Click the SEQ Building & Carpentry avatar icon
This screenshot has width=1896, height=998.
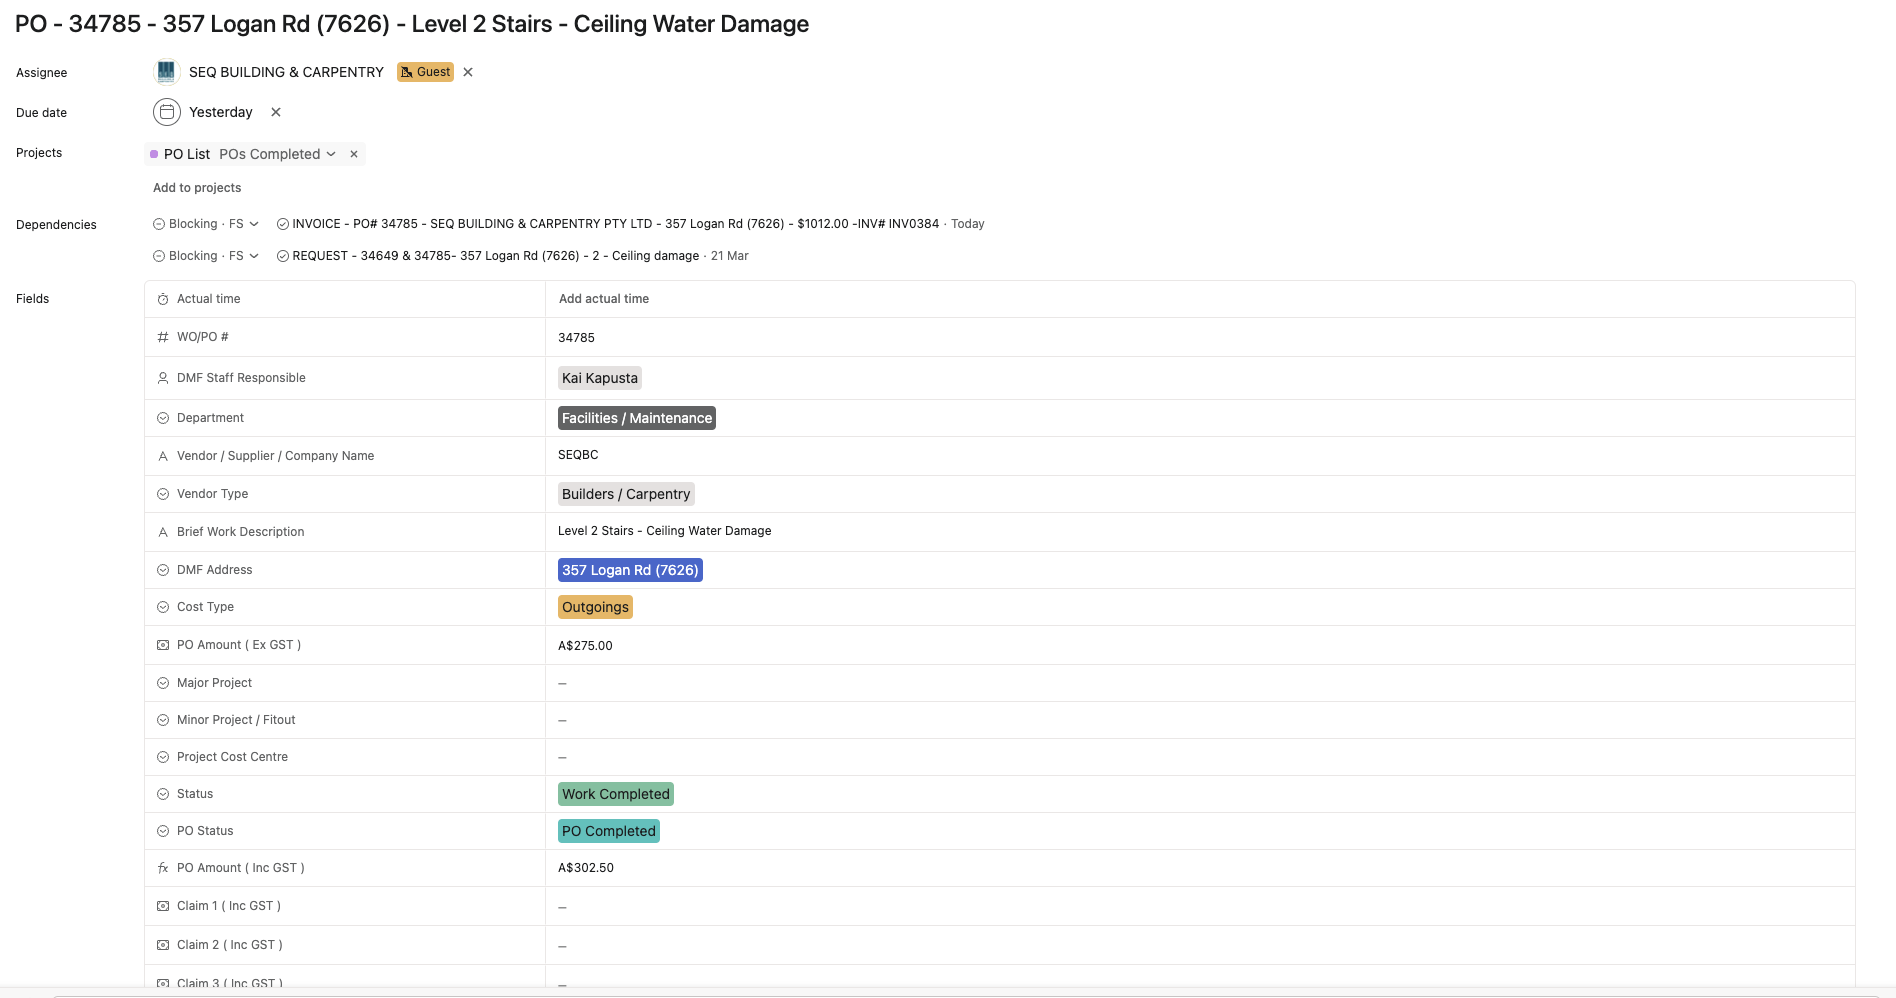pyautogui.click(x=166, y=72)
